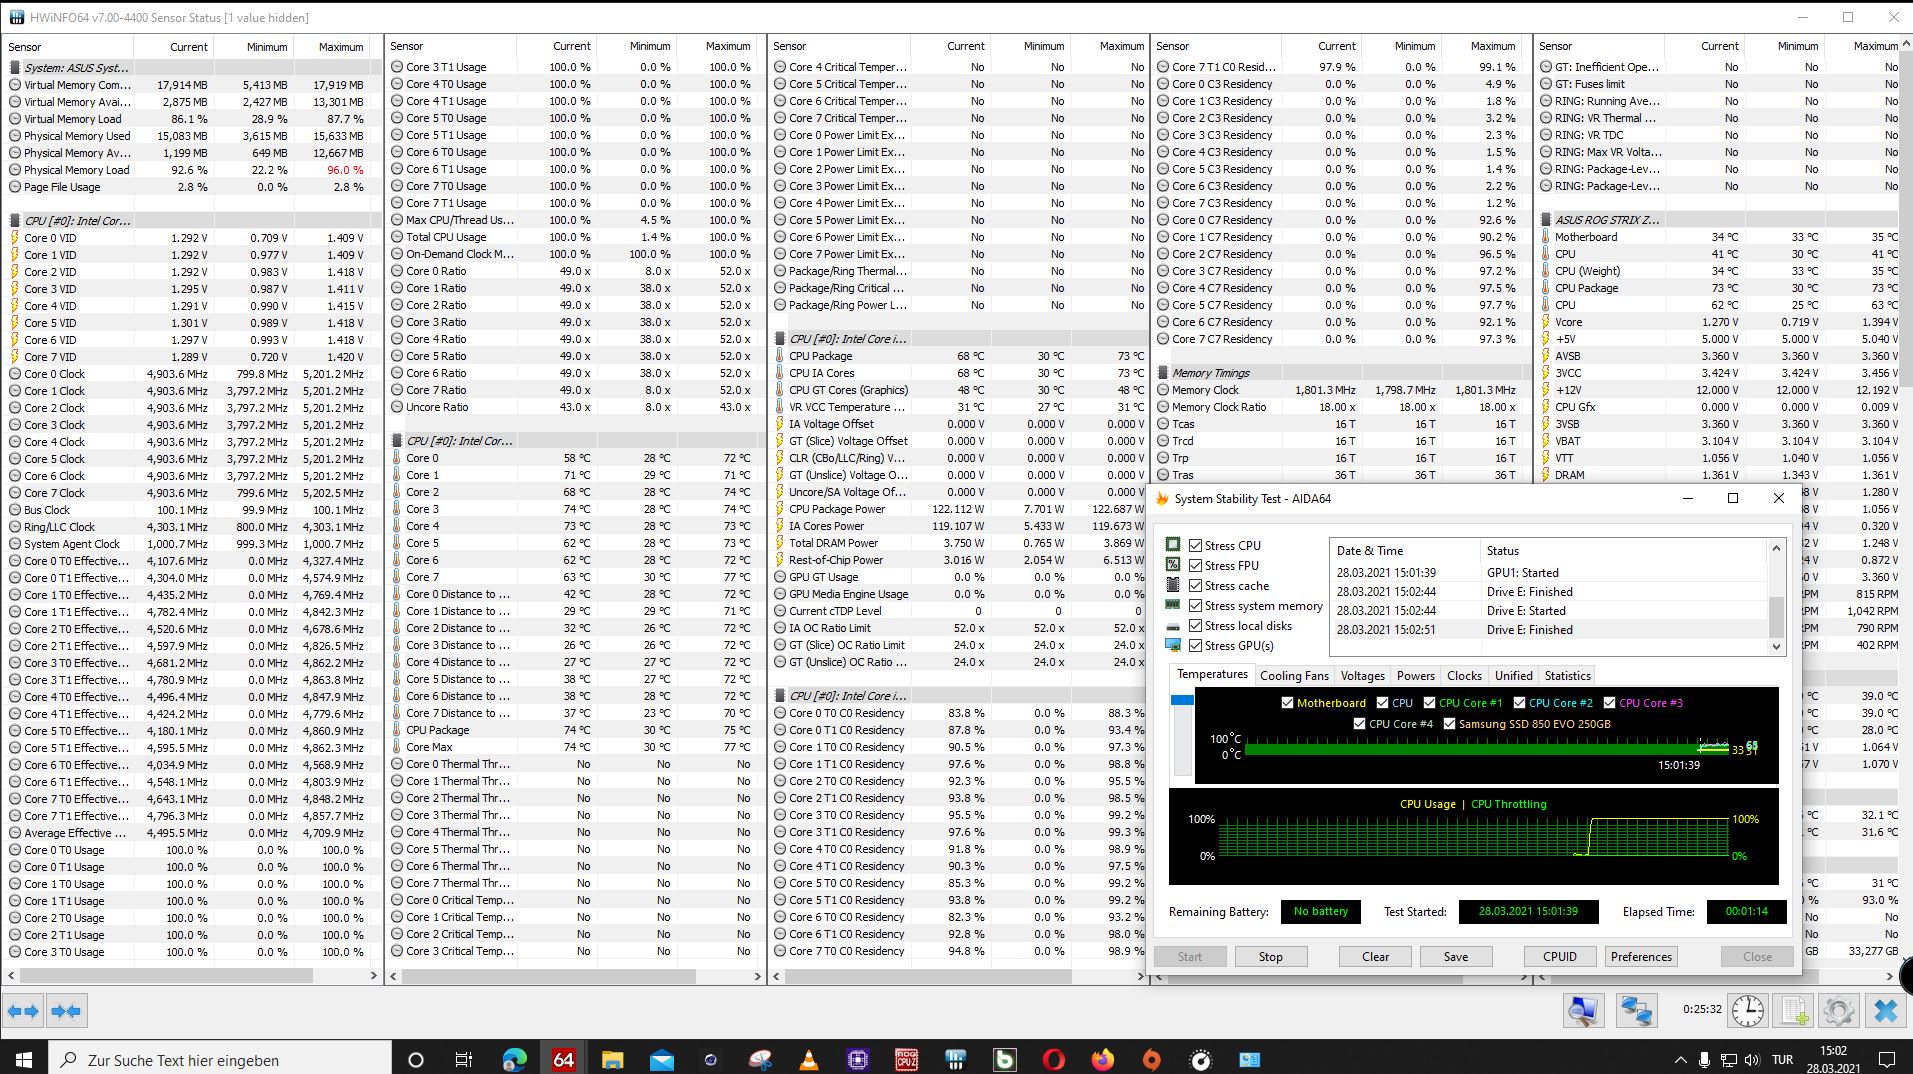Open the Cortana circle icon on taskbar
Viewport: 1913px width, 1074px height.
pyautogui.click(x=416, y=1059)
